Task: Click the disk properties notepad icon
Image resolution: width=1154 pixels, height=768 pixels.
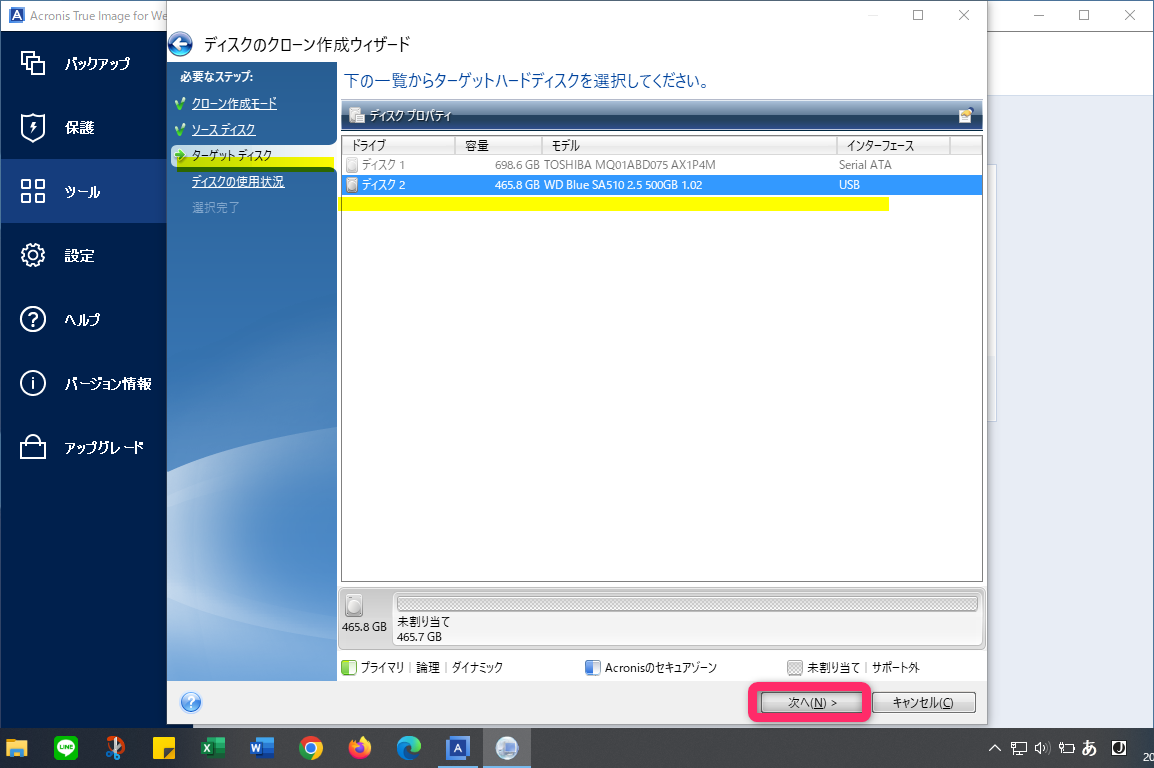Action: [x=966, y=115]
